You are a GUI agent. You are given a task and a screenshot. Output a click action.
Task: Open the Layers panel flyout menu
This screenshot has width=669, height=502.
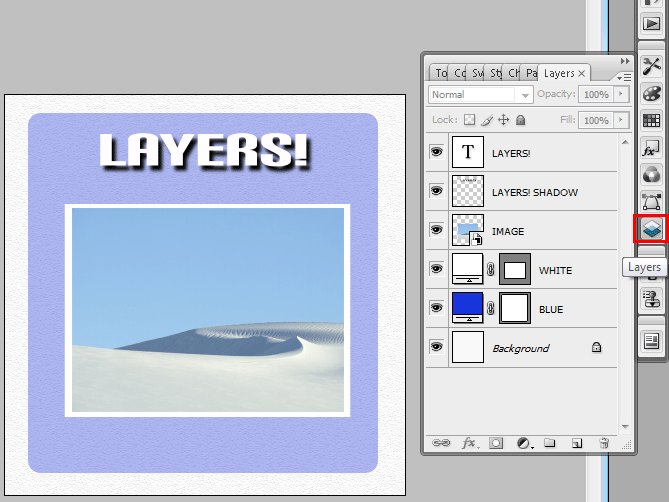point(625,76)
